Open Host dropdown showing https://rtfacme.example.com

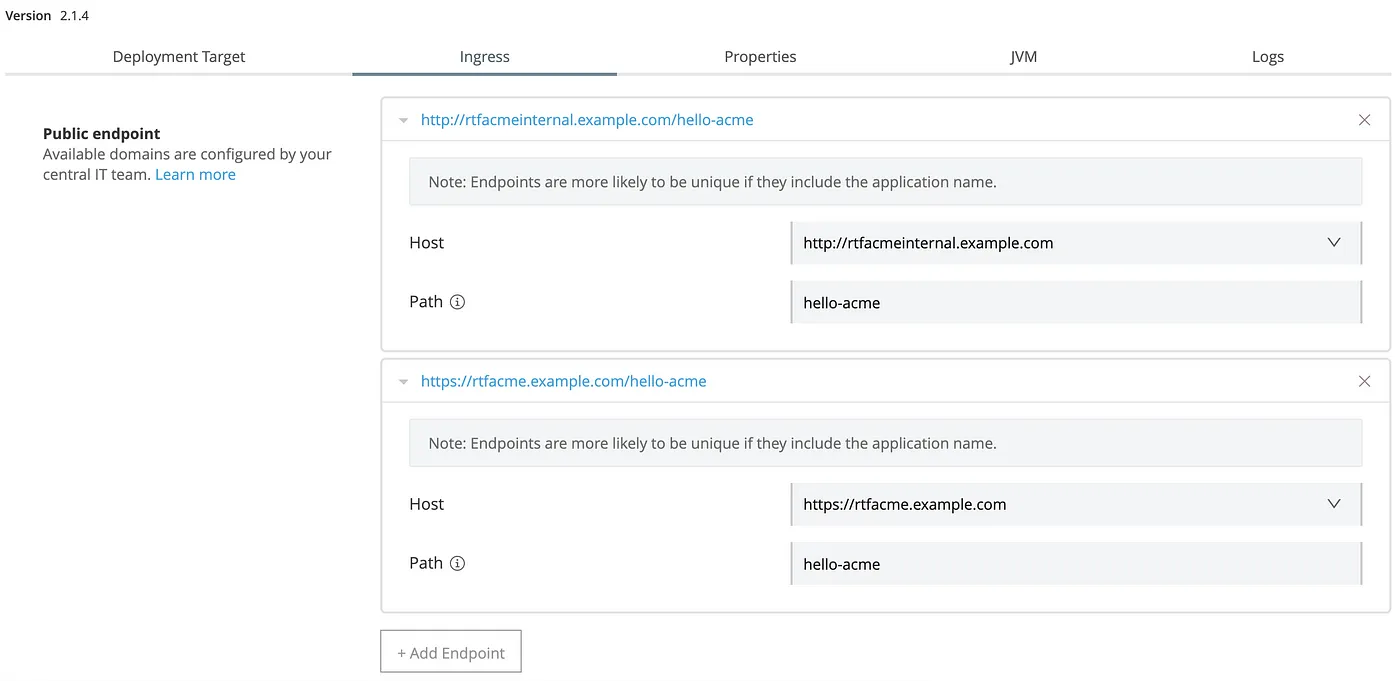(x=1060, y=504)
